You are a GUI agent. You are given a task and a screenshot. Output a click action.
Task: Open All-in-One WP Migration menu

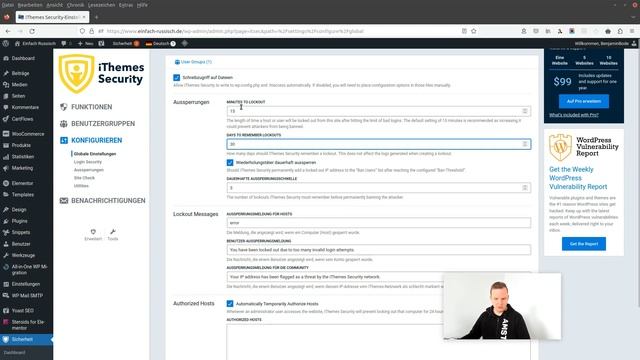[29, 269]
